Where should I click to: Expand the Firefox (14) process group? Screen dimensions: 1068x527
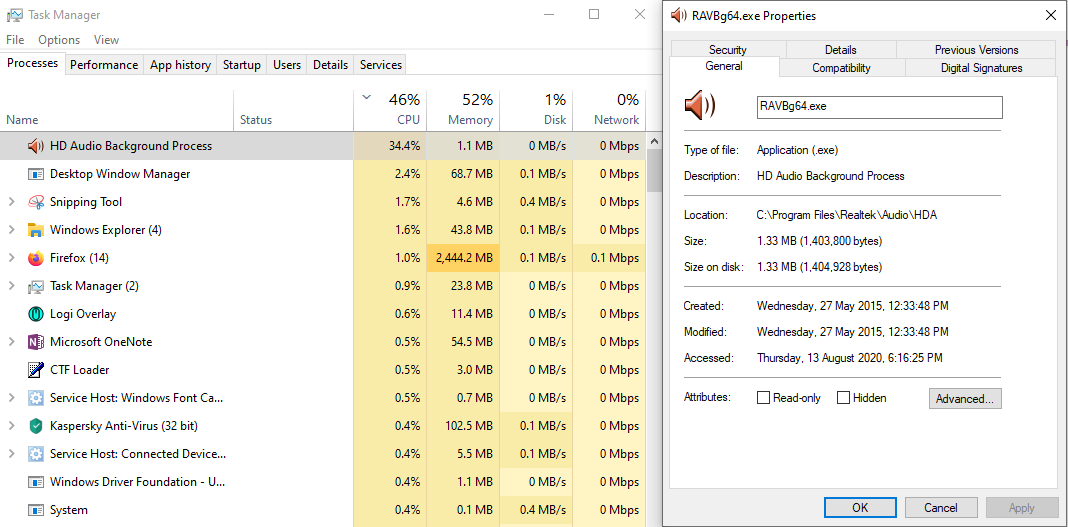click(11, 258)
